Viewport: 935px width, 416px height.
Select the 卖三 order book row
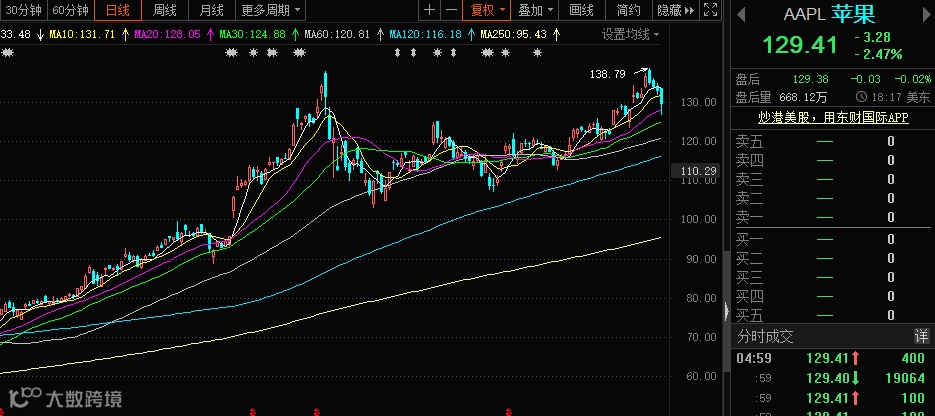coord(832,179)
